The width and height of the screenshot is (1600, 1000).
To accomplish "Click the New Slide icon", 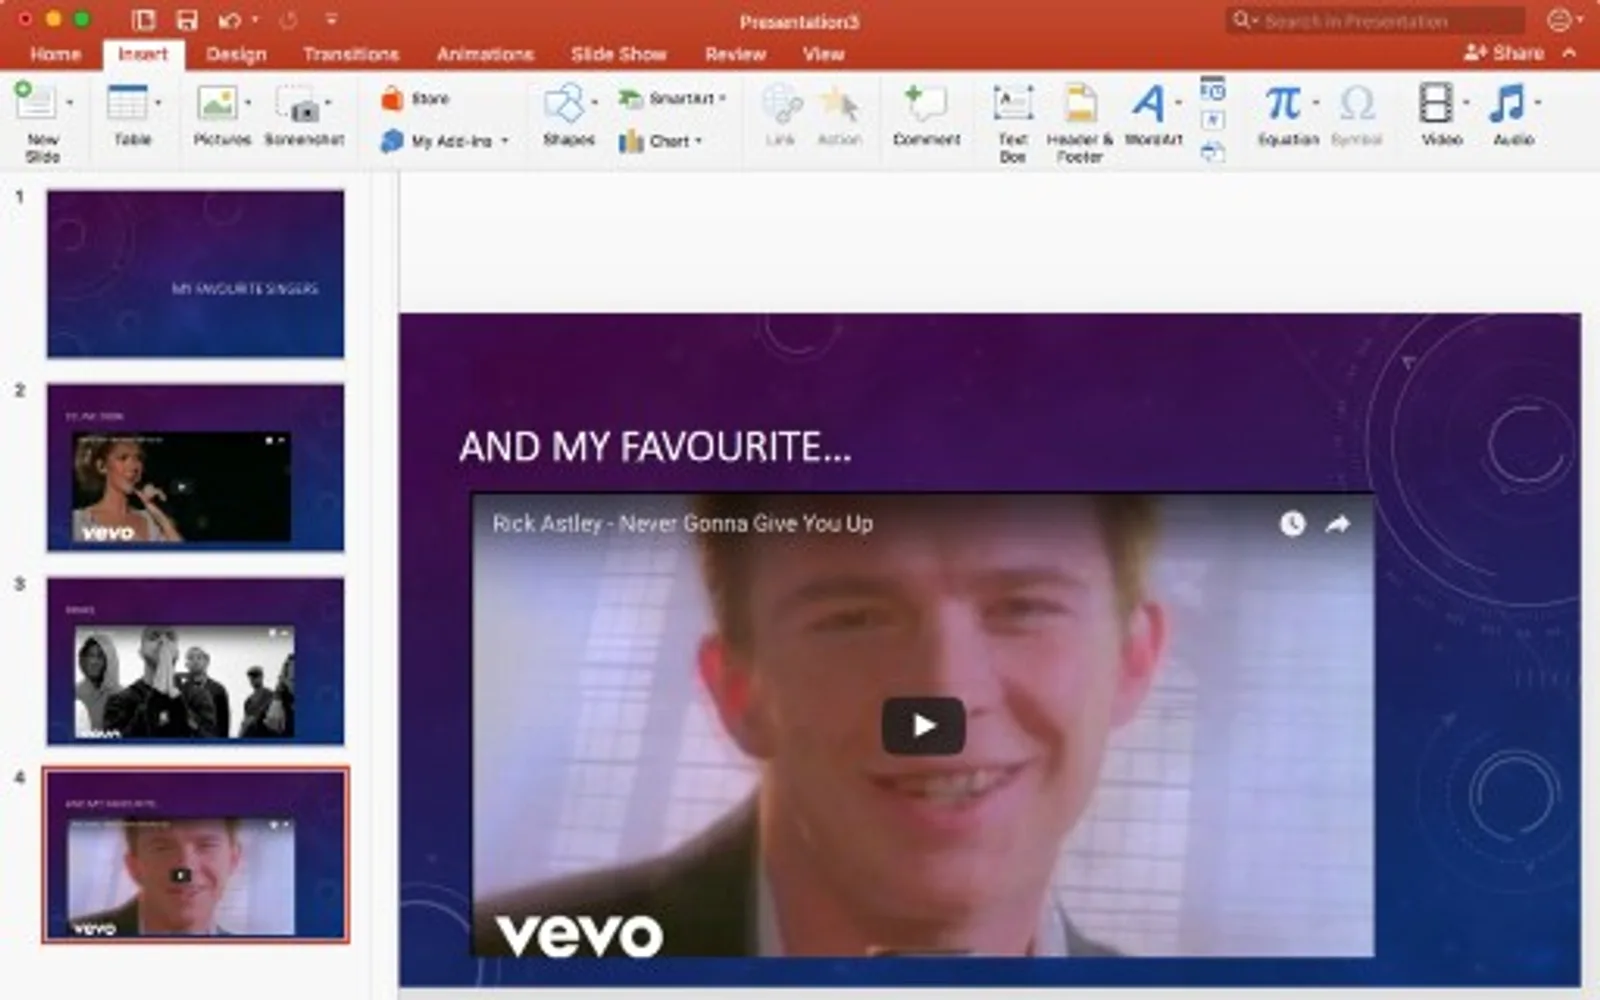I will coord(35,102).
